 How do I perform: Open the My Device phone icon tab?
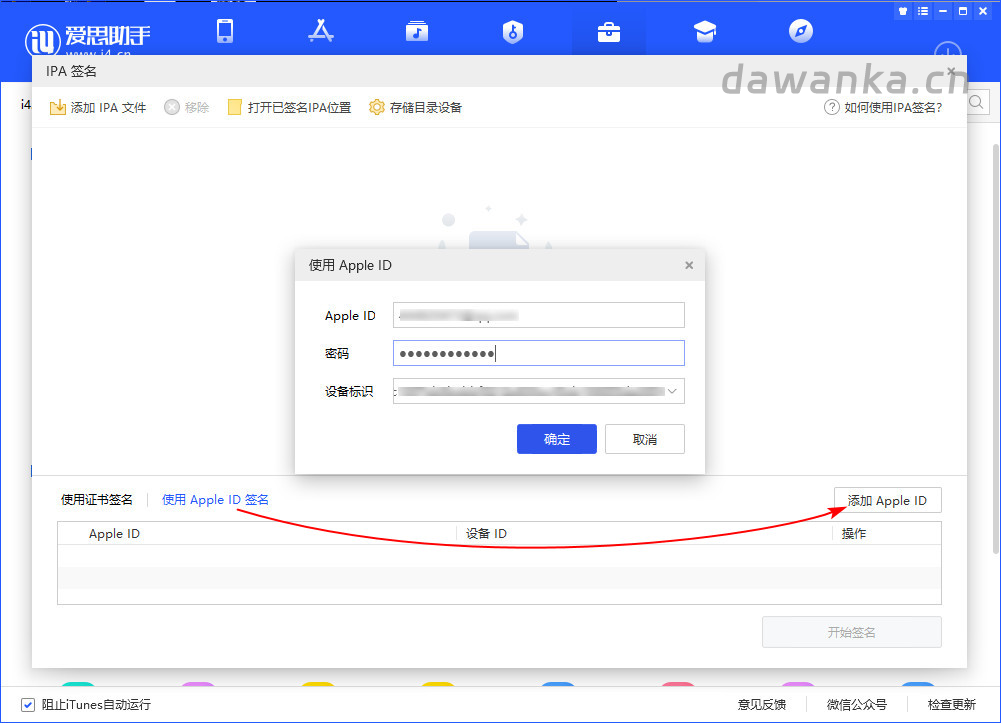(225, 31)
